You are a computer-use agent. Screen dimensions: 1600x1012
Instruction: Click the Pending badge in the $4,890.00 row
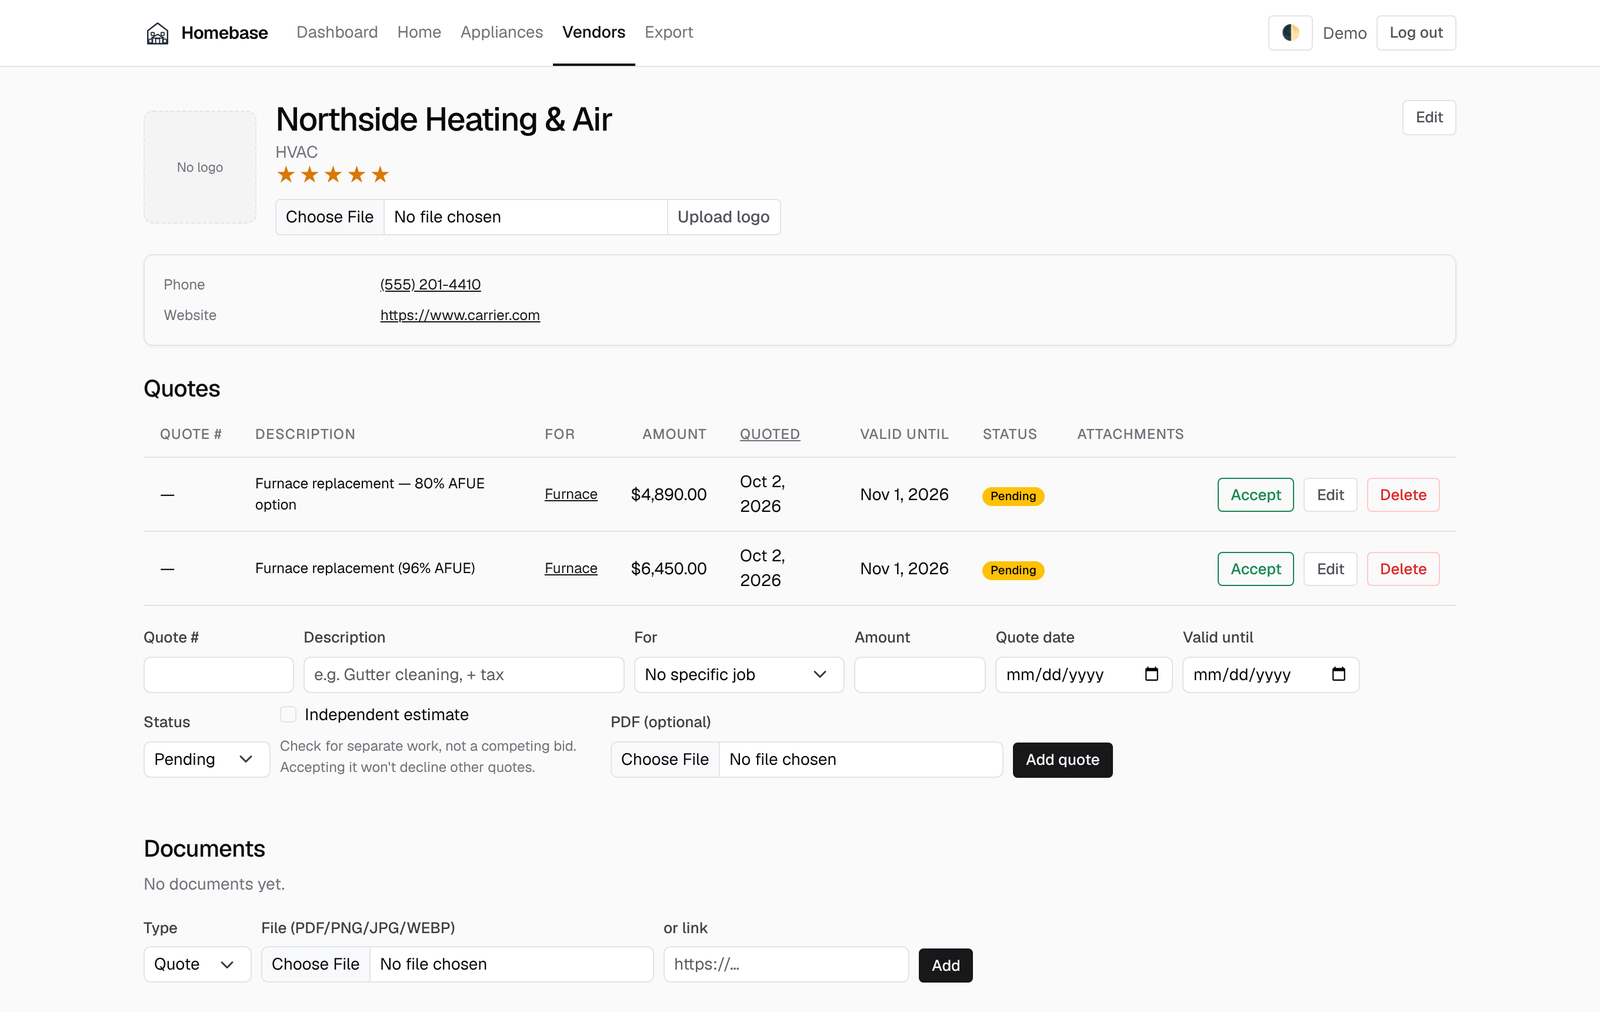1013,496
